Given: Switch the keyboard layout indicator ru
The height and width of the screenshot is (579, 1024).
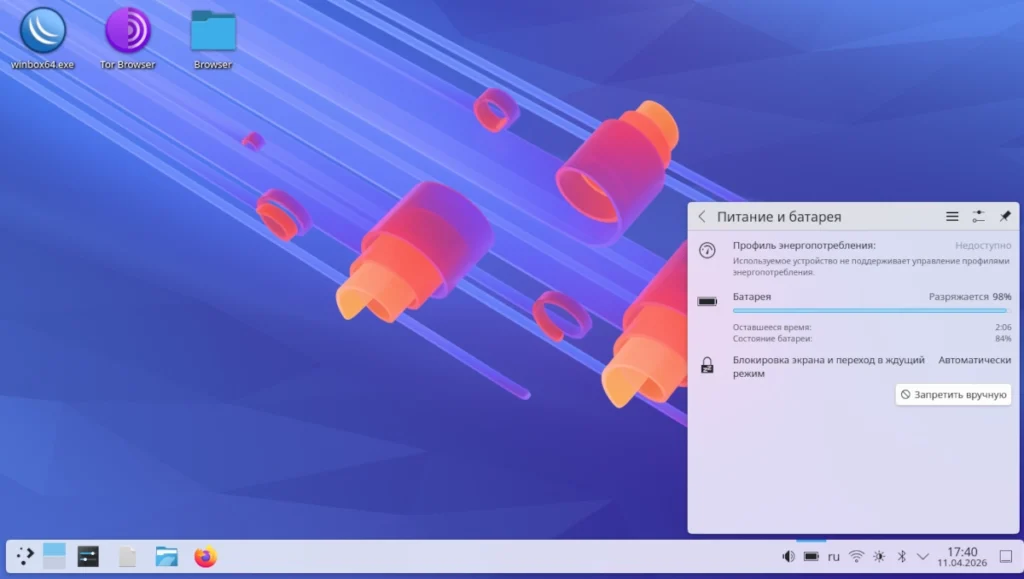Looking at the screenshot, I should [833, 557].
